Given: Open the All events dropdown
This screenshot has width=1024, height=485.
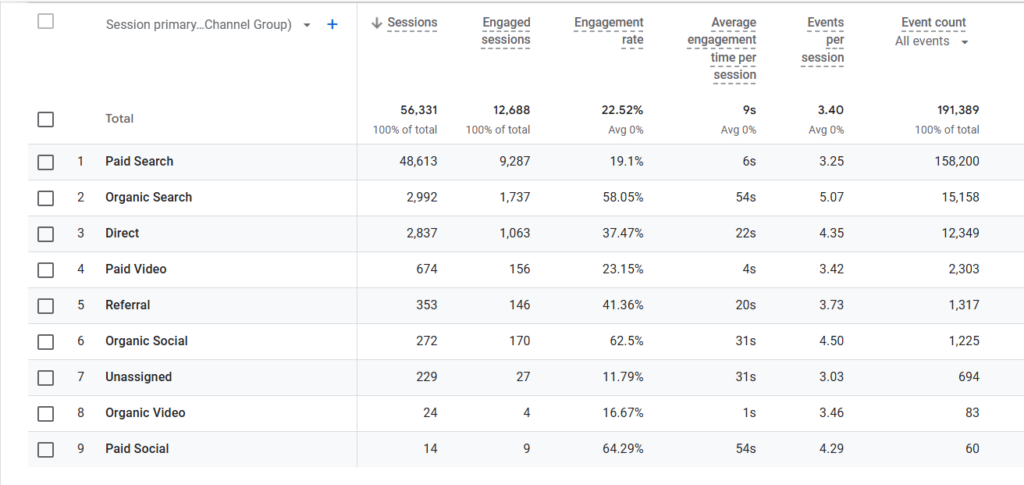Looking at the screenshot, I should [x=931, y=41].
